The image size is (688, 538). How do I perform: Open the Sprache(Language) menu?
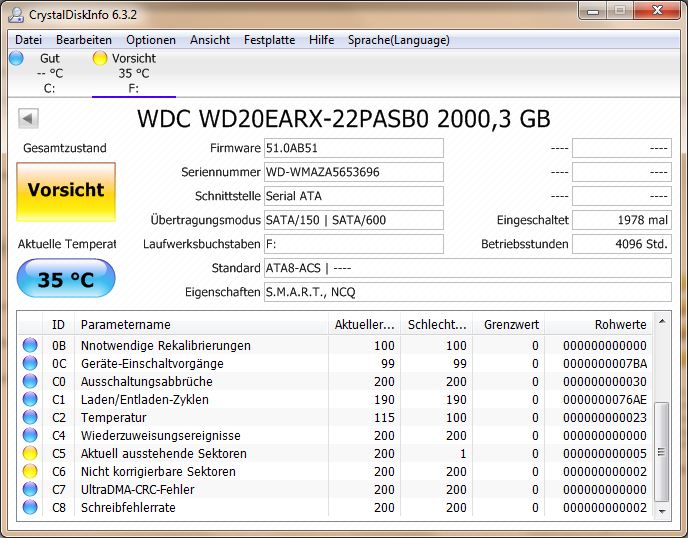point(398,40)
